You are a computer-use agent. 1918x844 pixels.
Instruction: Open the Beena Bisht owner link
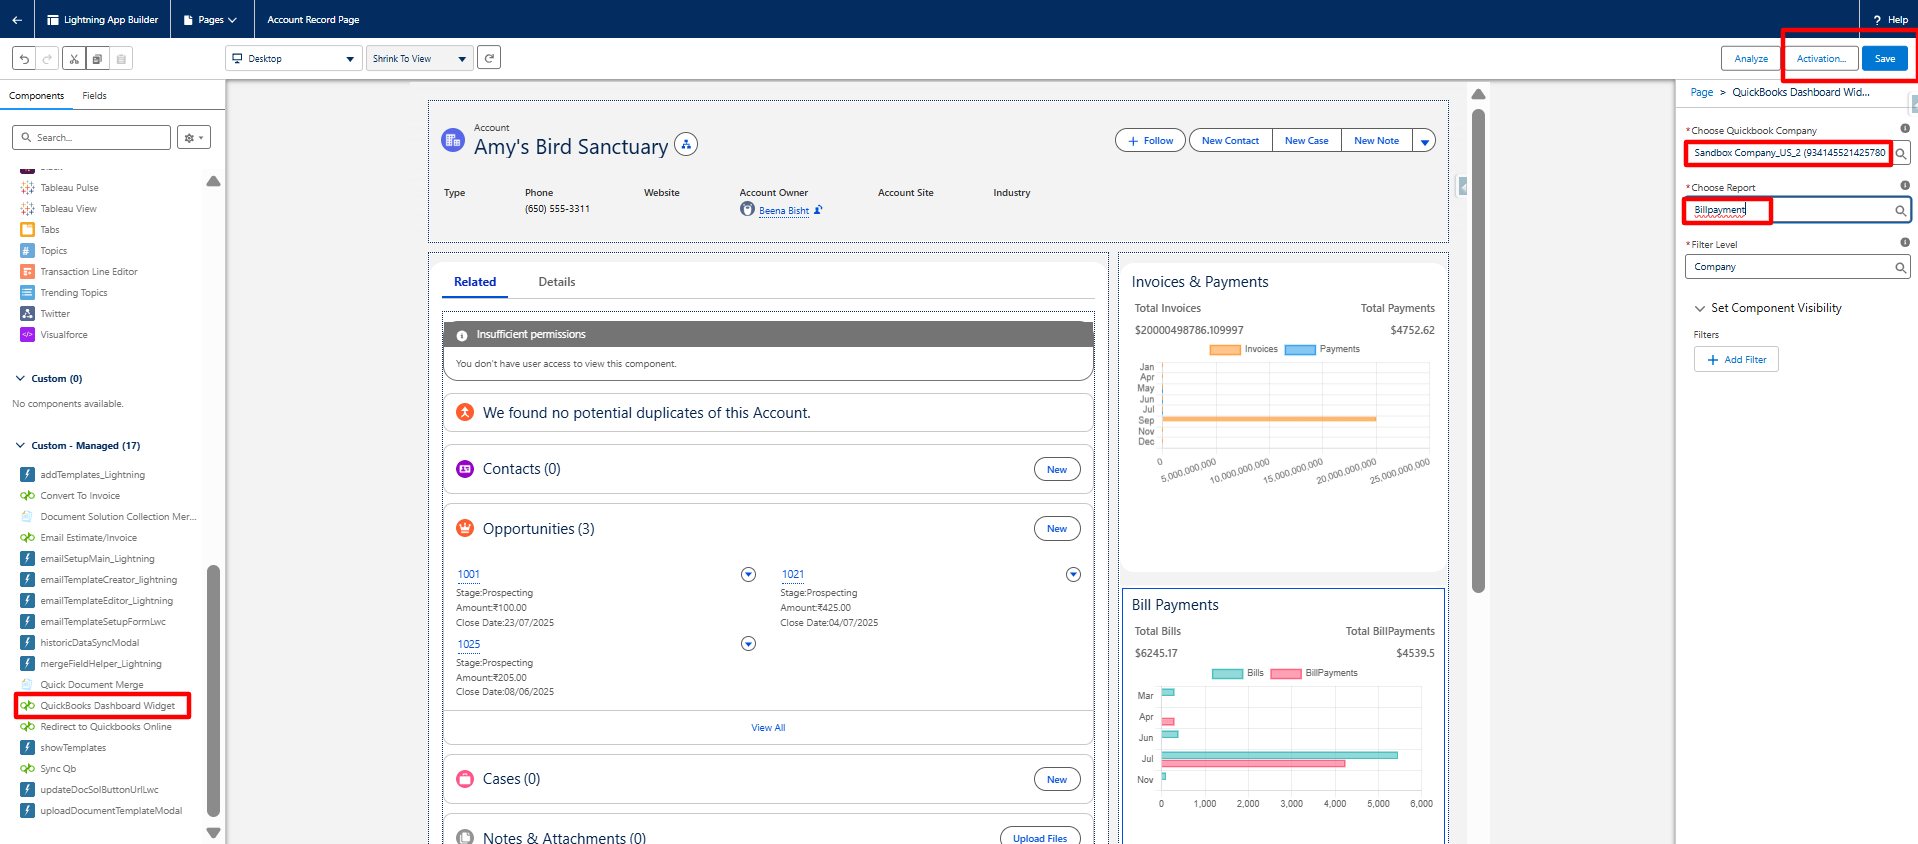point(784,211)
